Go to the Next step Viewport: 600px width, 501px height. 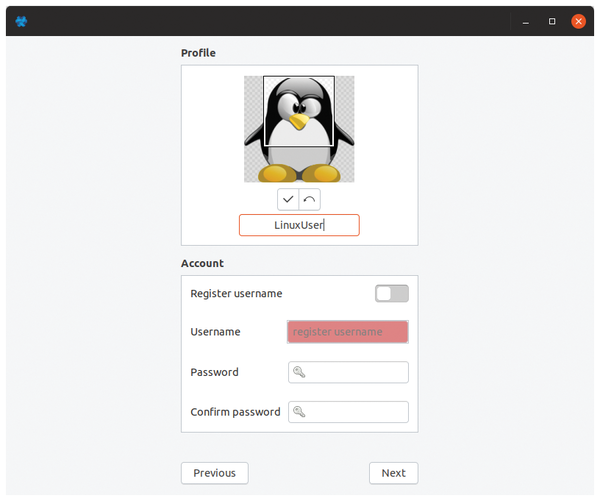(x=393, y=473)
